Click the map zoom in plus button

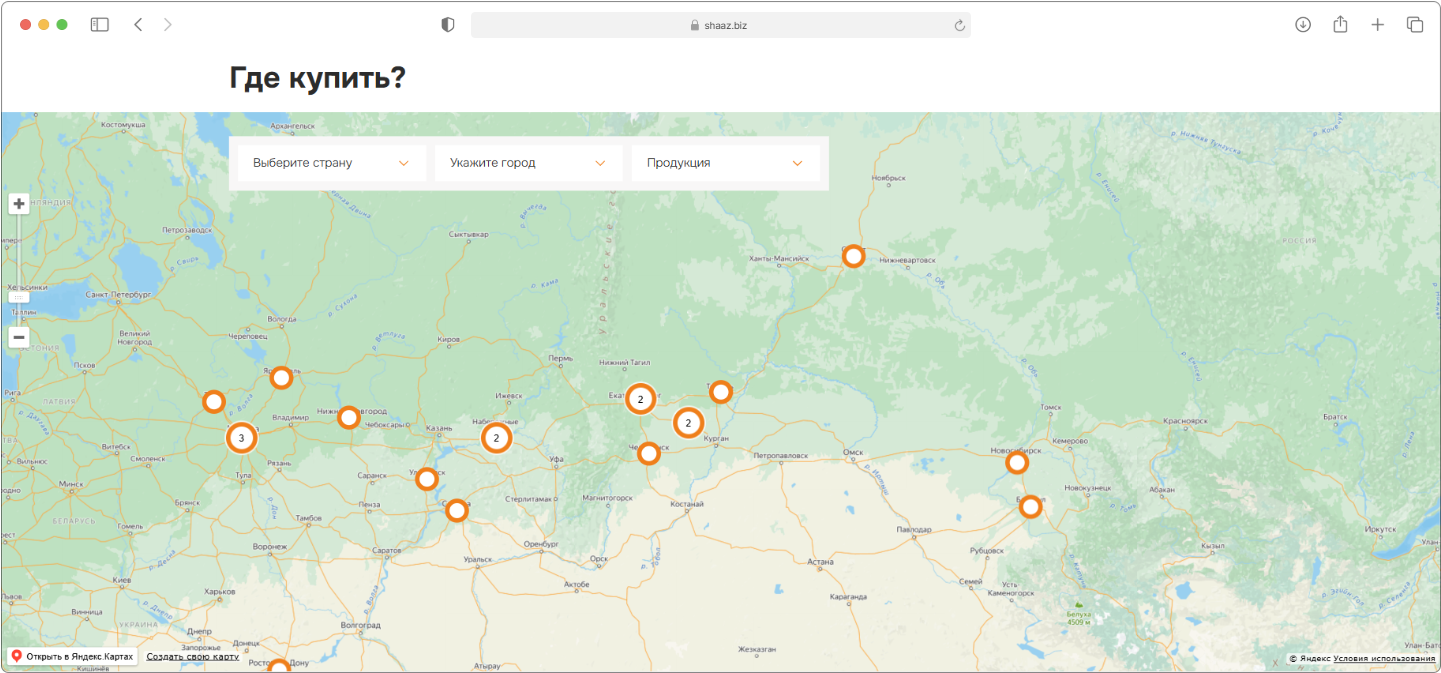(x=19, y=204)
